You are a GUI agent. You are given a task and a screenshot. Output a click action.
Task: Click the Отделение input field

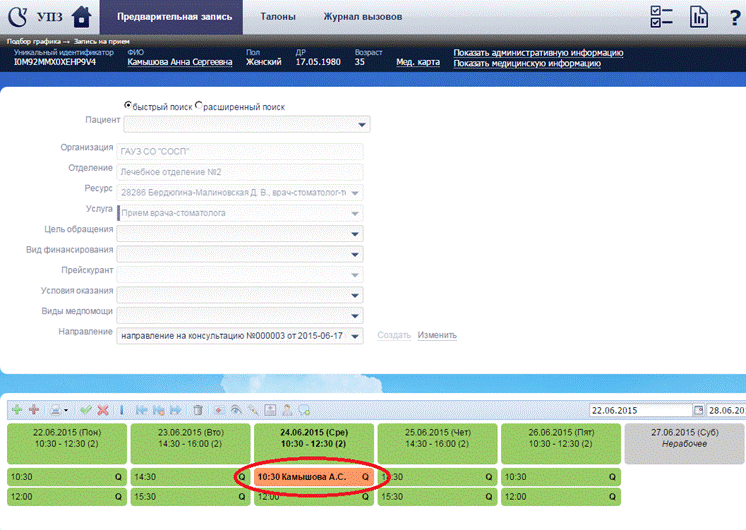tap(240, 172)
